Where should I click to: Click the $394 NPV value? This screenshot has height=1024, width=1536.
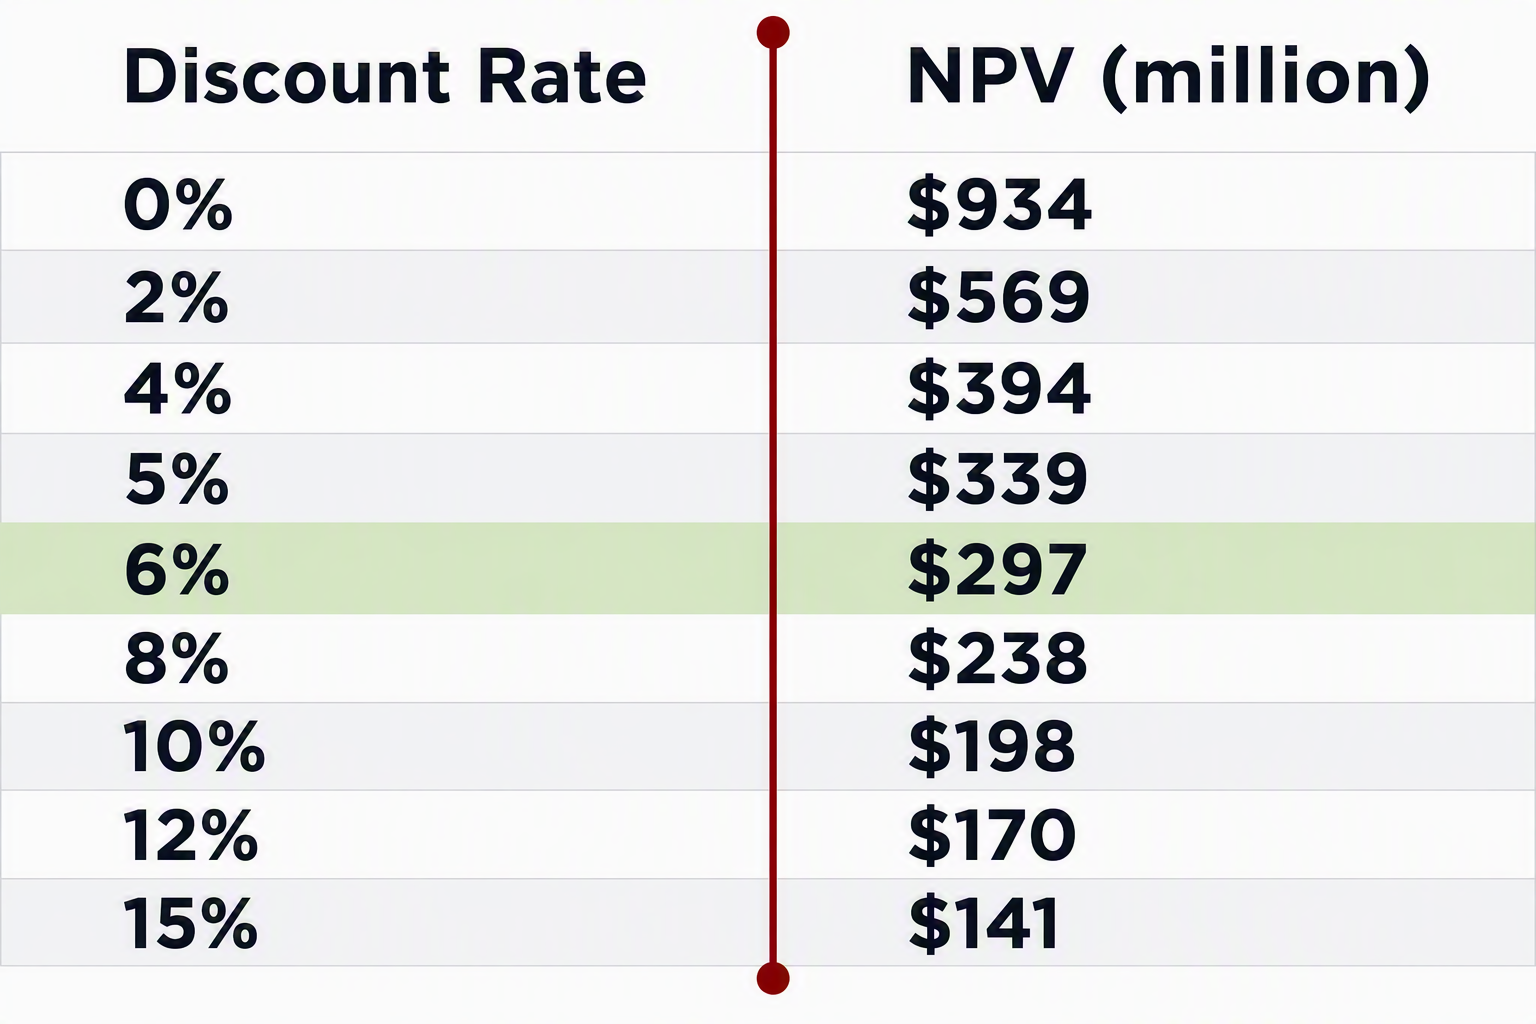pyautogui.click(x=998, y=389)
